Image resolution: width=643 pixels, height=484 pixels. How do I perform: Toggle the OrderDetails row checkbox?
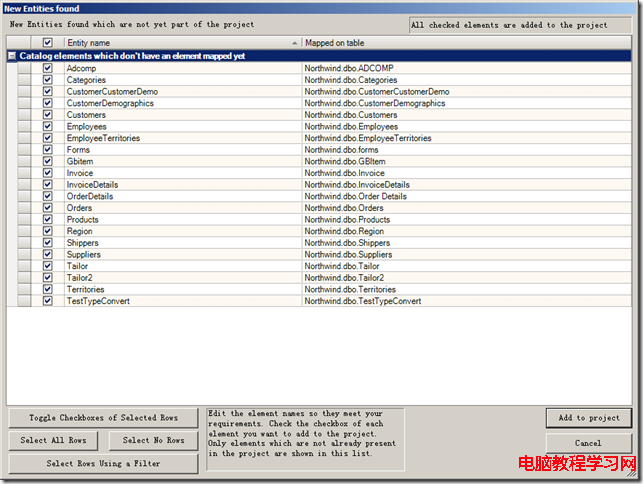point(48,196)
